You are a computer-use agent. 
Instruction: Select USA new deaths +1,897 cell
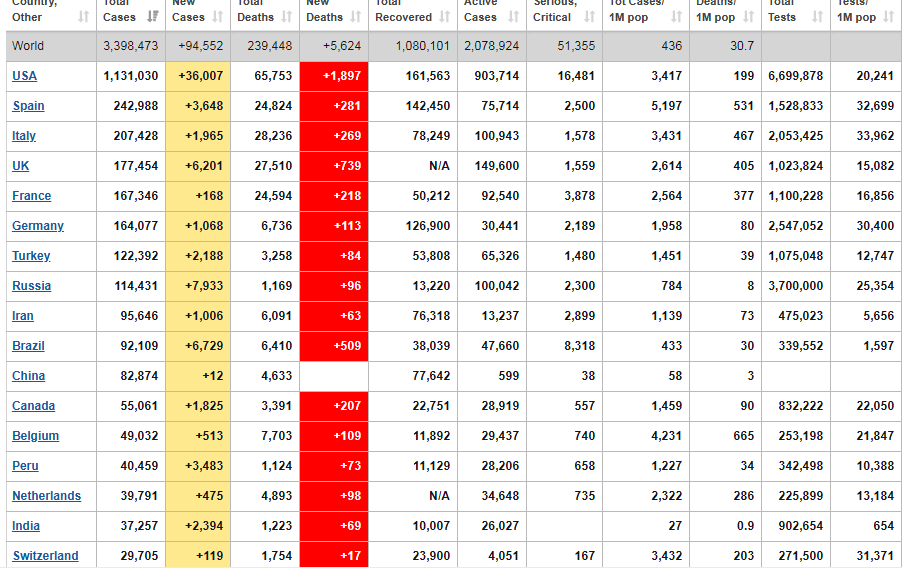334,77
